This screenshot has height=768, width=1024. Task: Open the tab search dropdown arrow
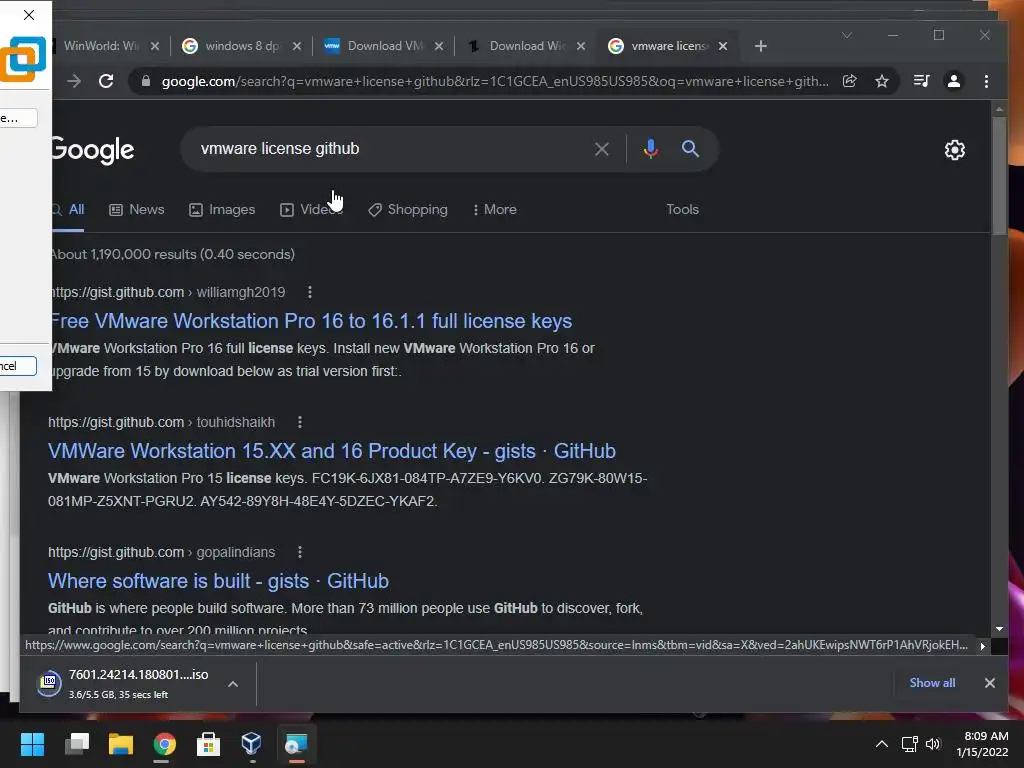[x=847, y=35]
